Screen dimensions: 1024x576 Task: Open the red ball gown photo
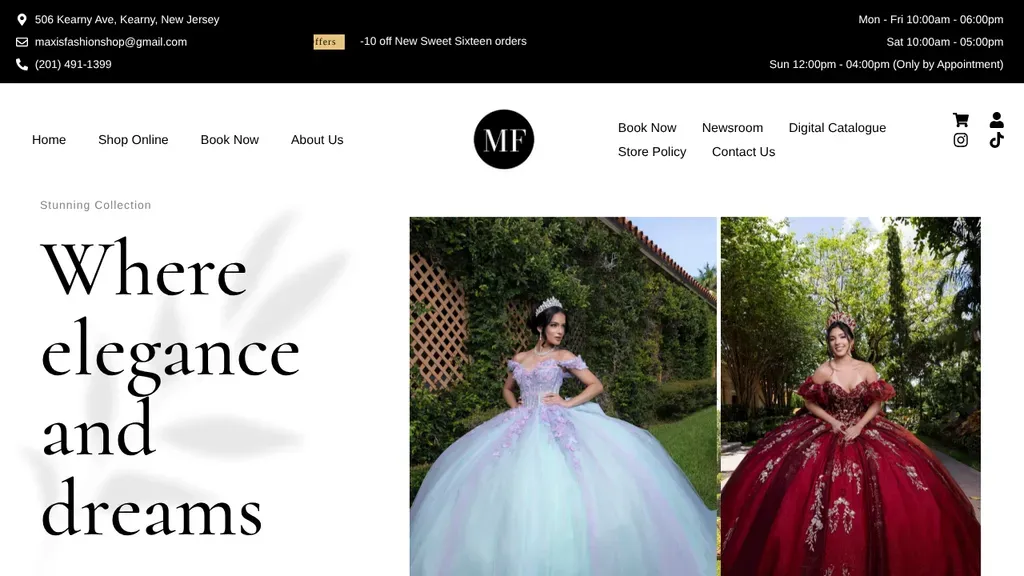tap(850, 396)
